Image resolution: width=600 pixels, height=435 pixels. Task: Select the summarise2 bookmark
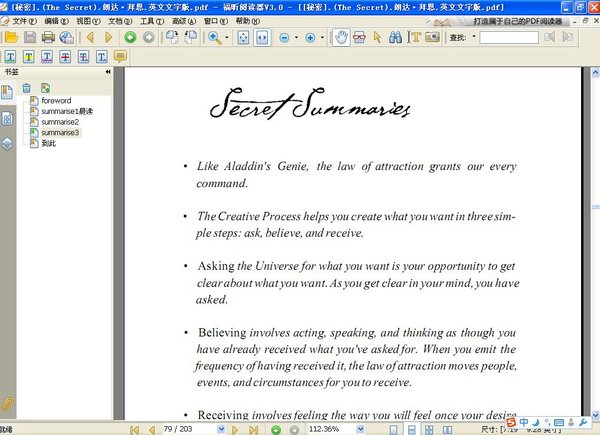click(x=60, y=122)
